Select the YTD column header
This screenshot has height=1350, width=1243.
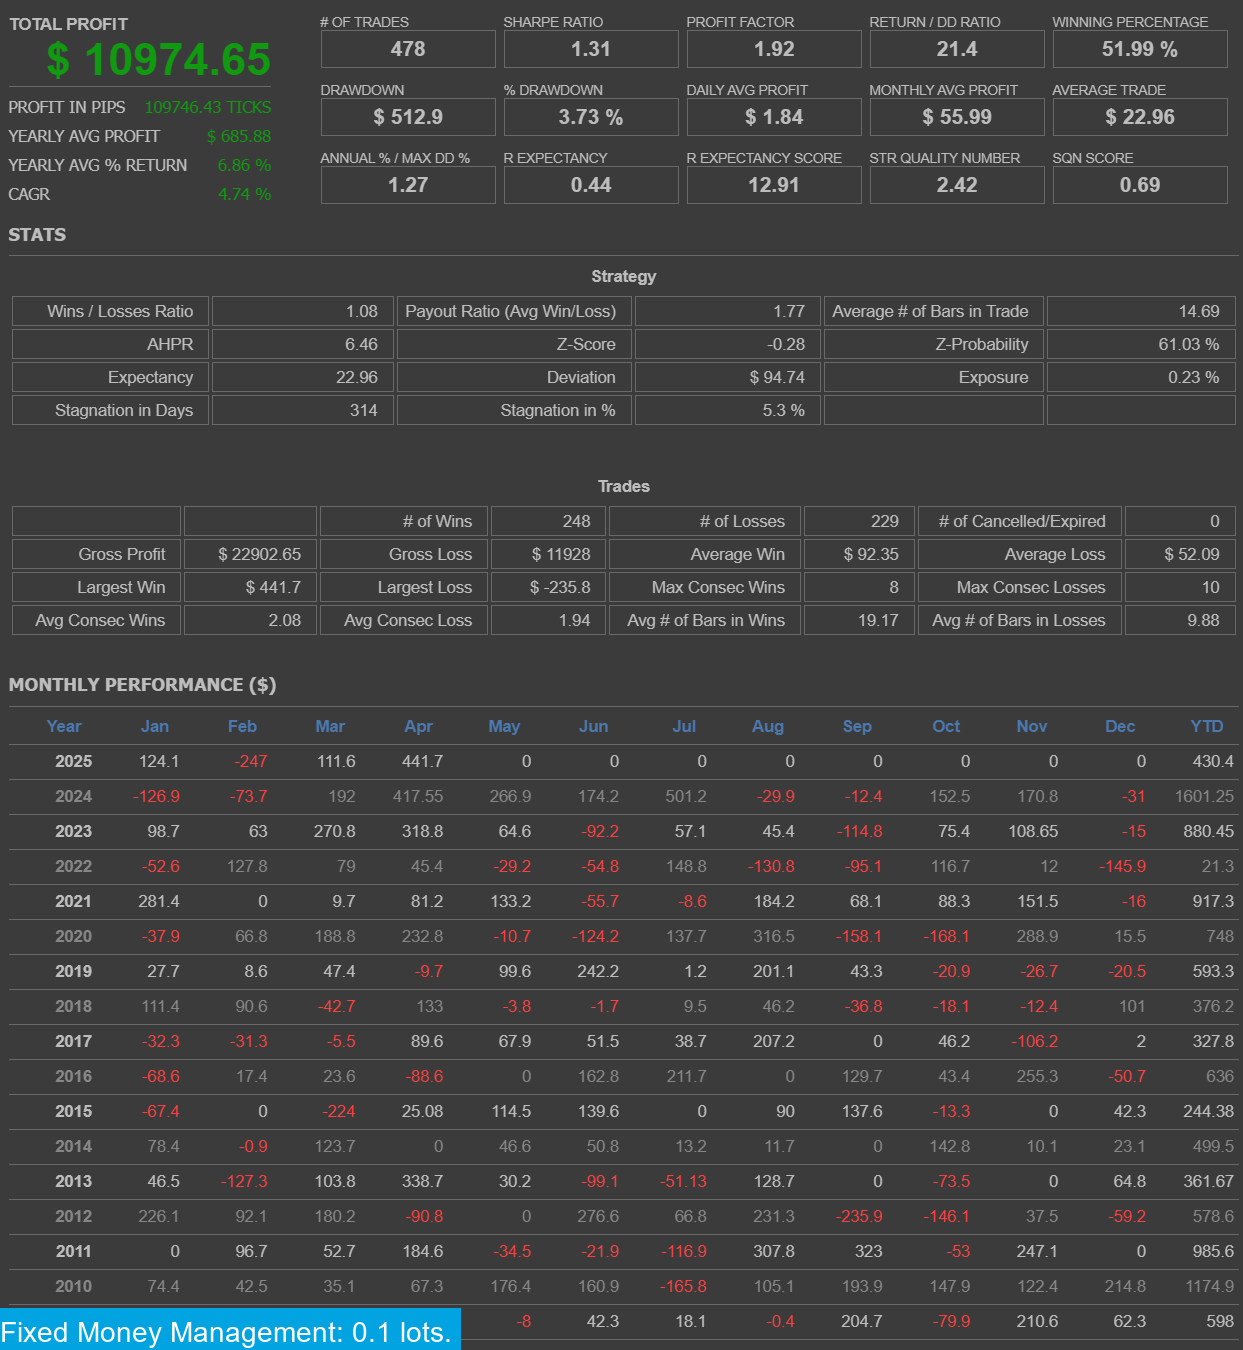pos(1207,726)
